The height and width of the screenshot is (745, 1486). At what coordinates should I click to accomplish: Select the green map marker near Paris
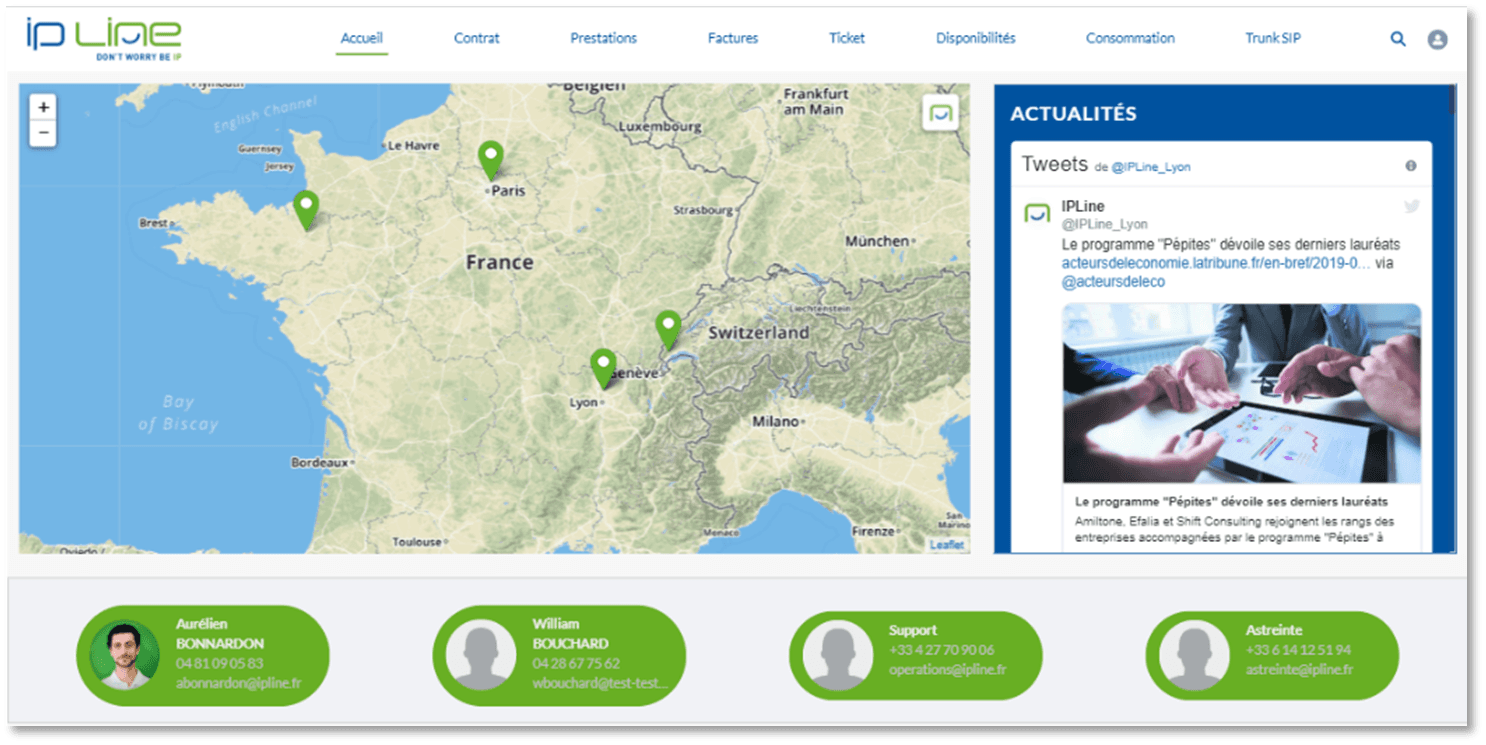point(490,160)
